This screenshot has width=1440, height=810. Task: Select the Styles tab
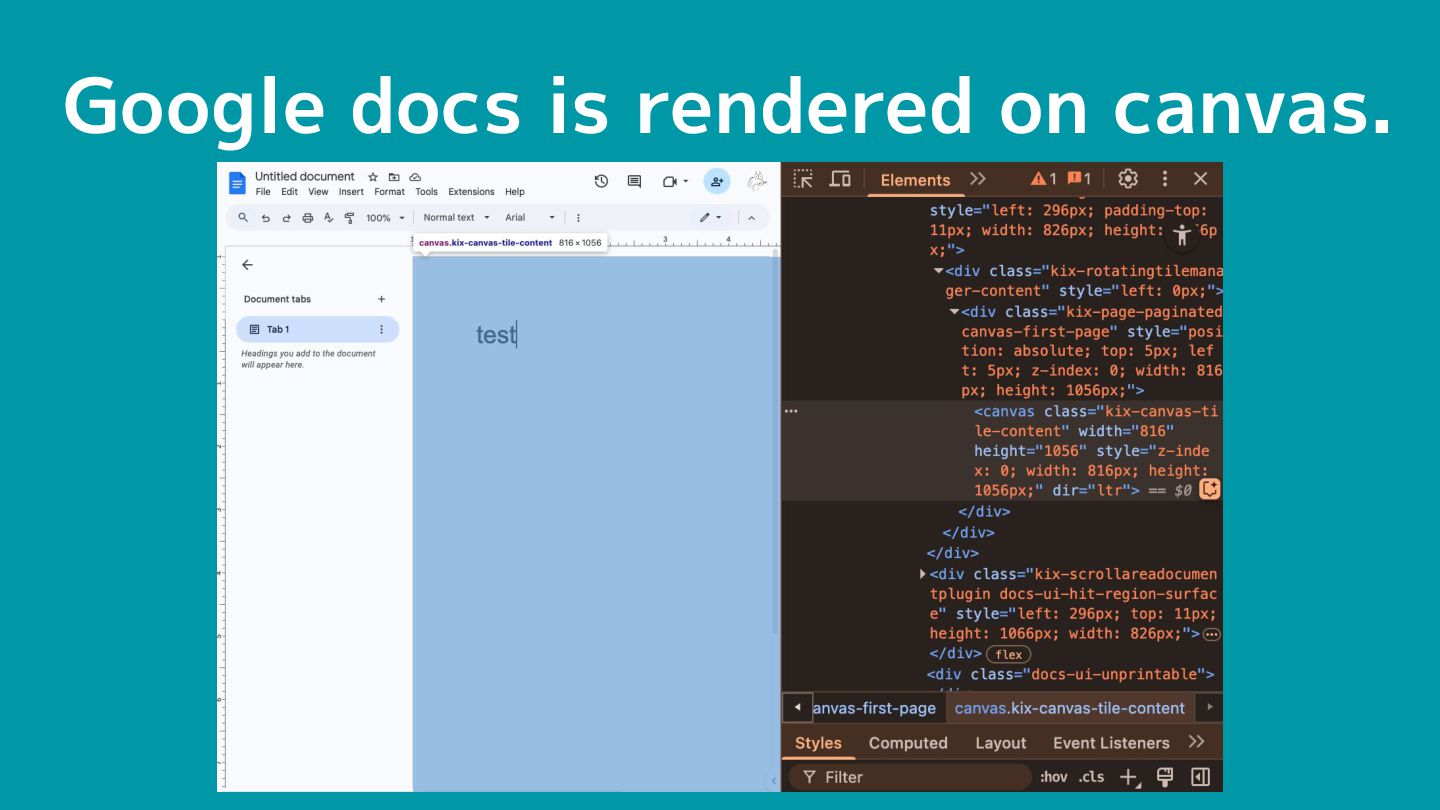click(x=818, y=743)
